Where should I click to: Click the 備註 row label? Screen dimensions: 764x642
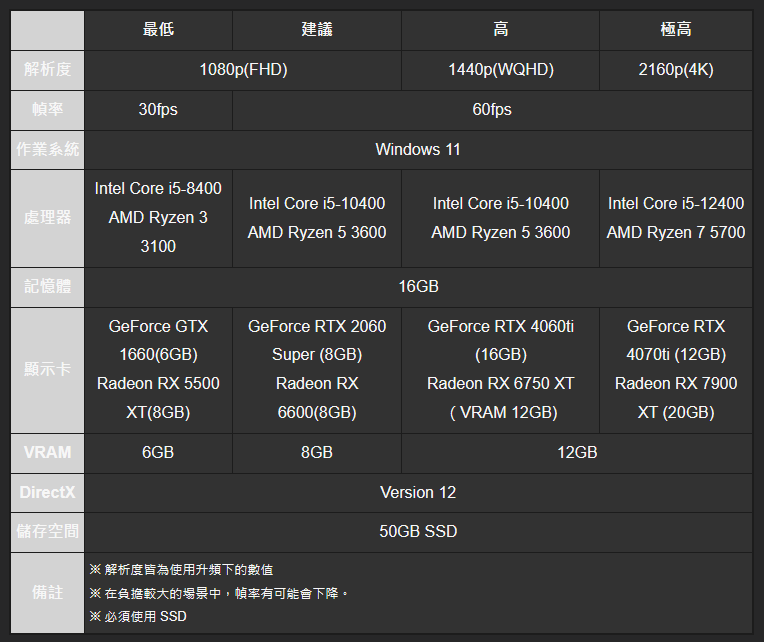[x=48, y=593]
